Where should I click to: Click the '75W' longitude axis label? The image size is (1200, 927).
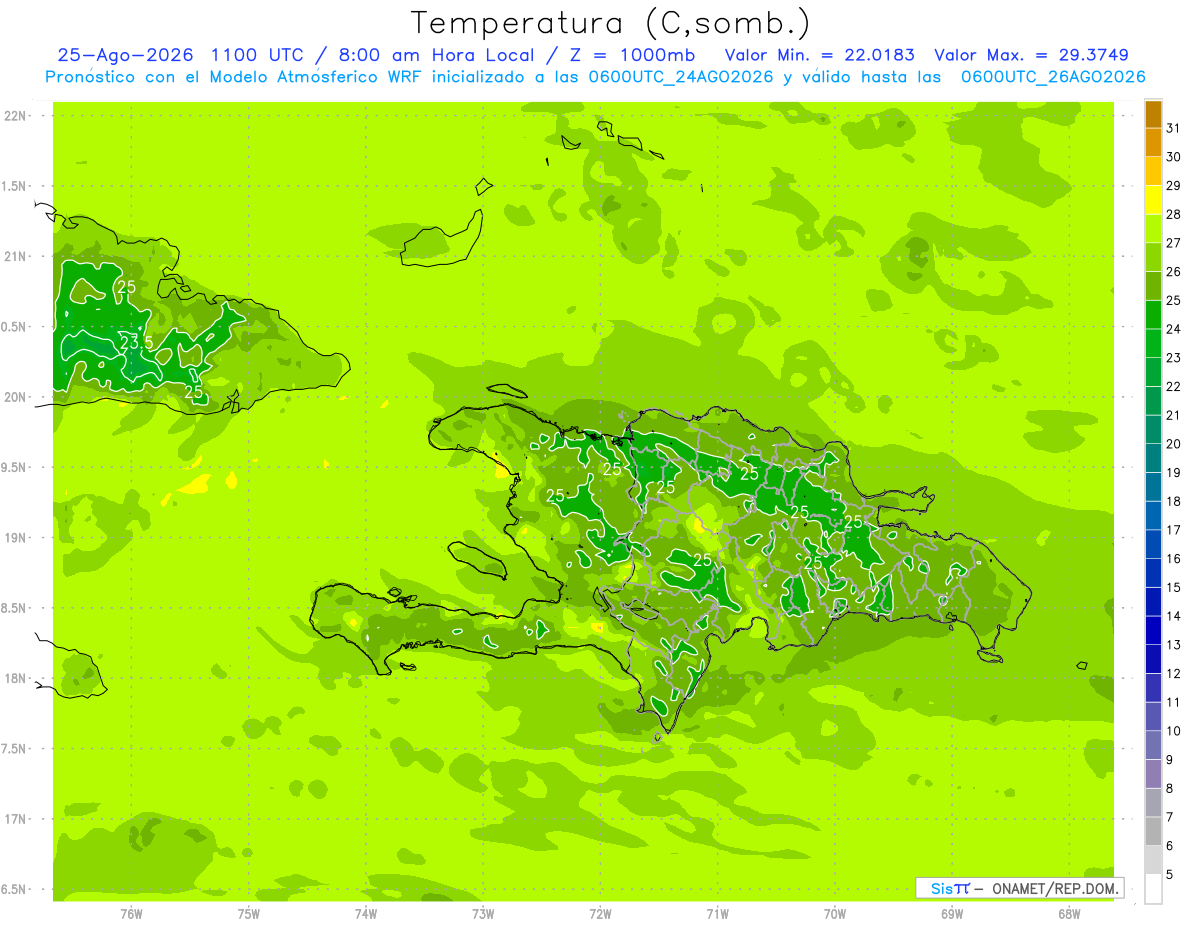[x=249, y=913]
